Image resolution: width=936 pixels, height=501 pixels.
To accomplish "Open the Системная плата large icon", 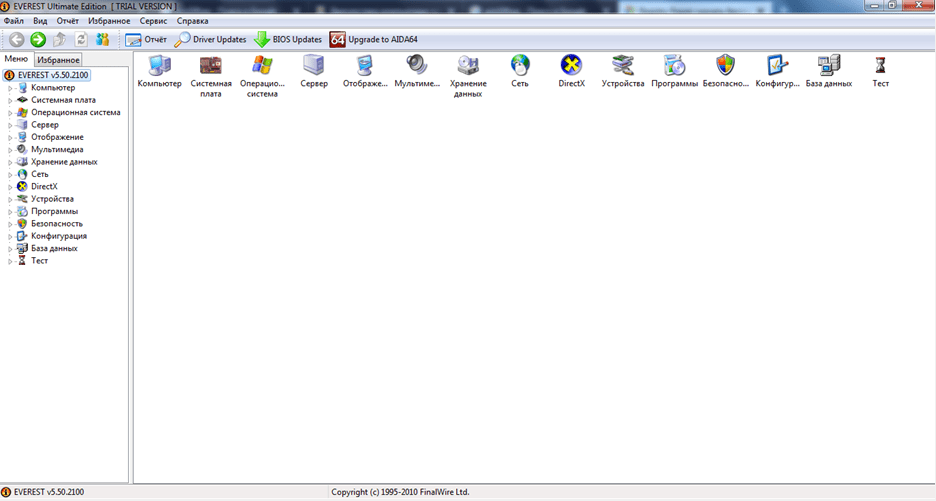I will click(x=211, y=65).
